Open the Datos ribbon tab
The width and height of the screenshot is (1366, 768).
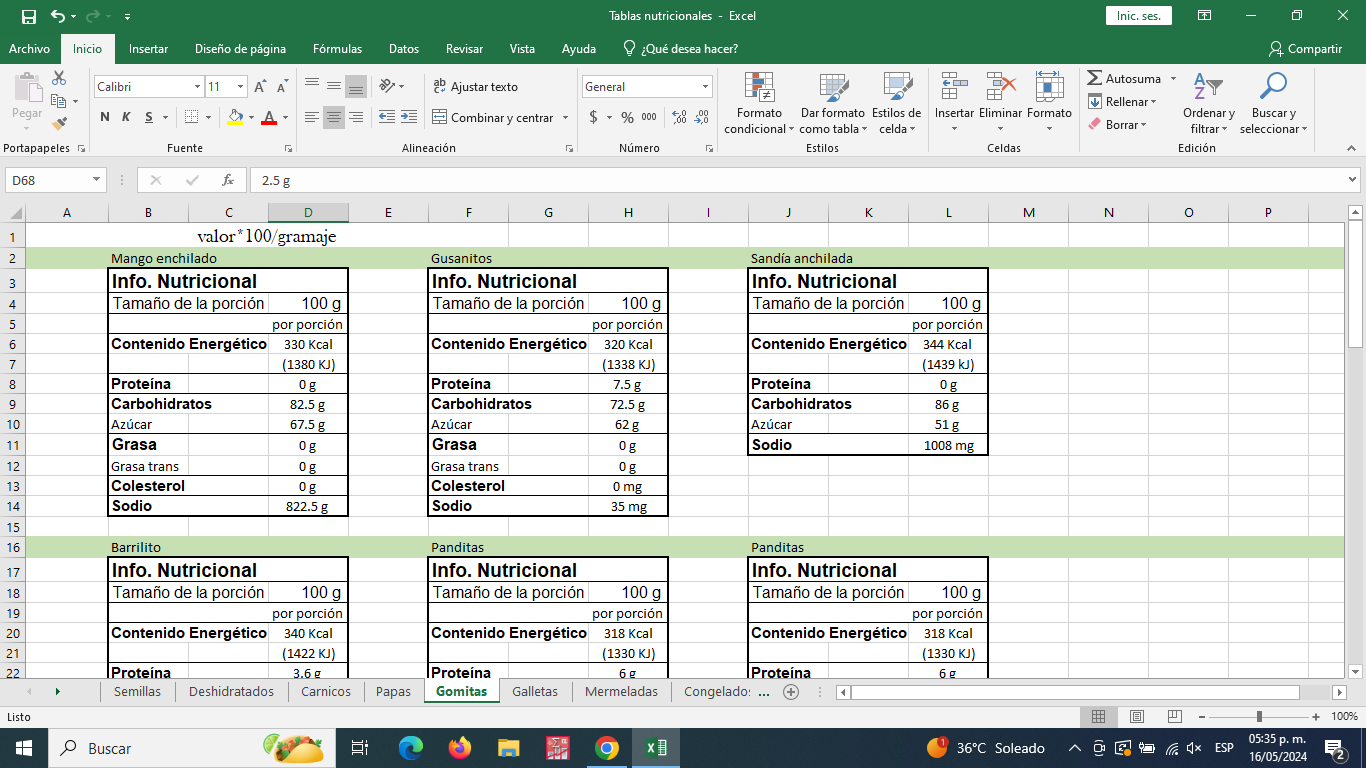coord(404,48)
